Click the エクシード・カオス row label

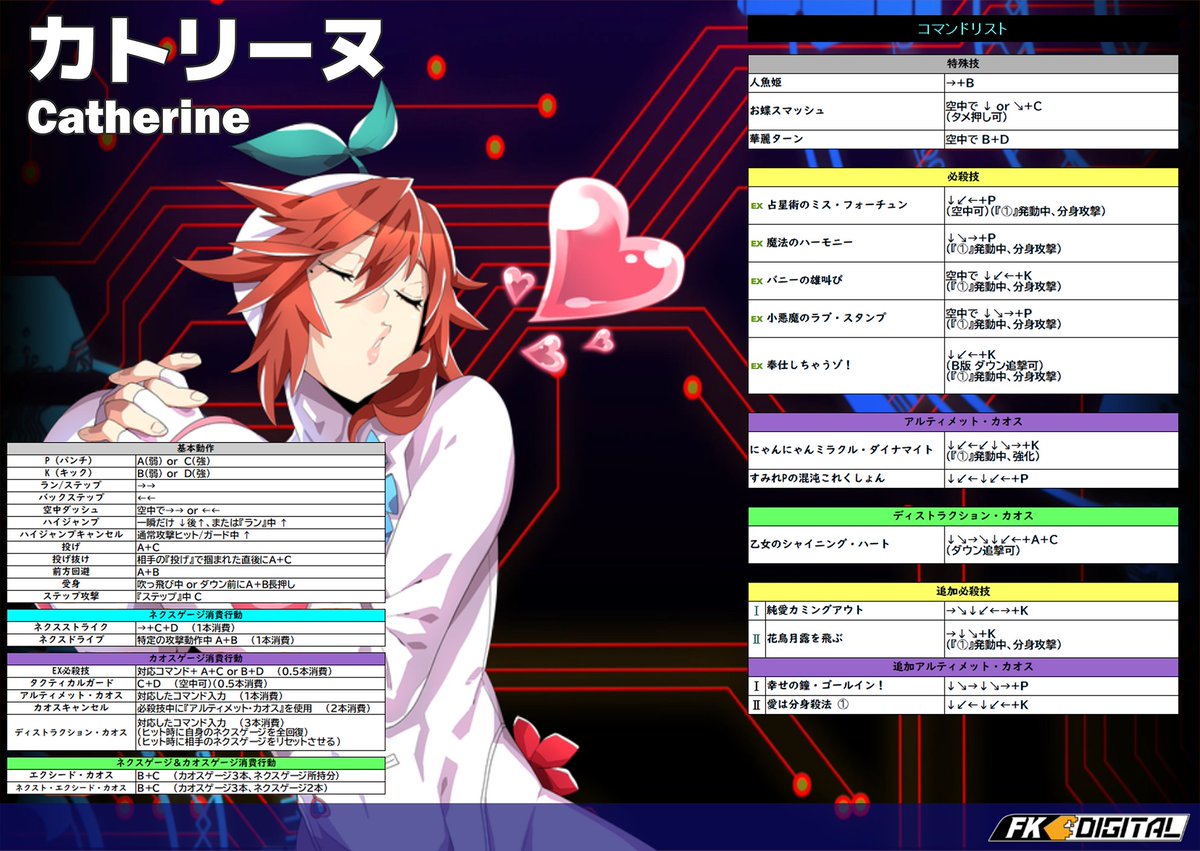(71, 775)
